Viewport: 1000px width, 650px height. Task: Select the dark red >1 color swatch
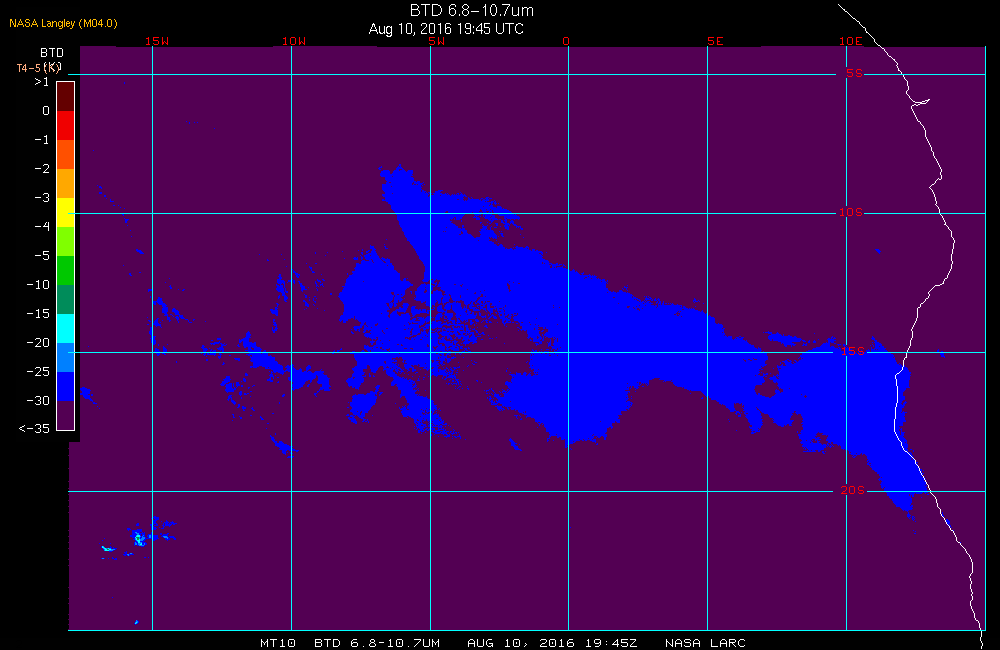tap(66, 96)
